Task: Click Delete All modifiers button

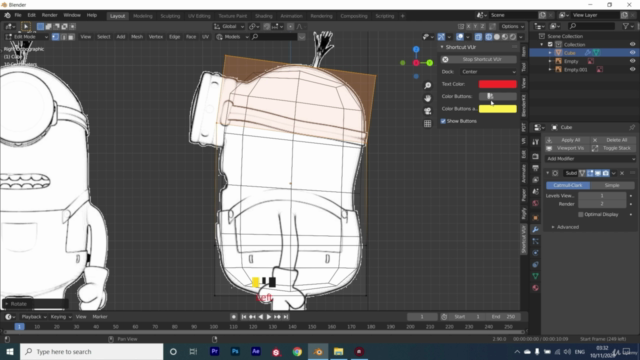Action: (613, 140)
